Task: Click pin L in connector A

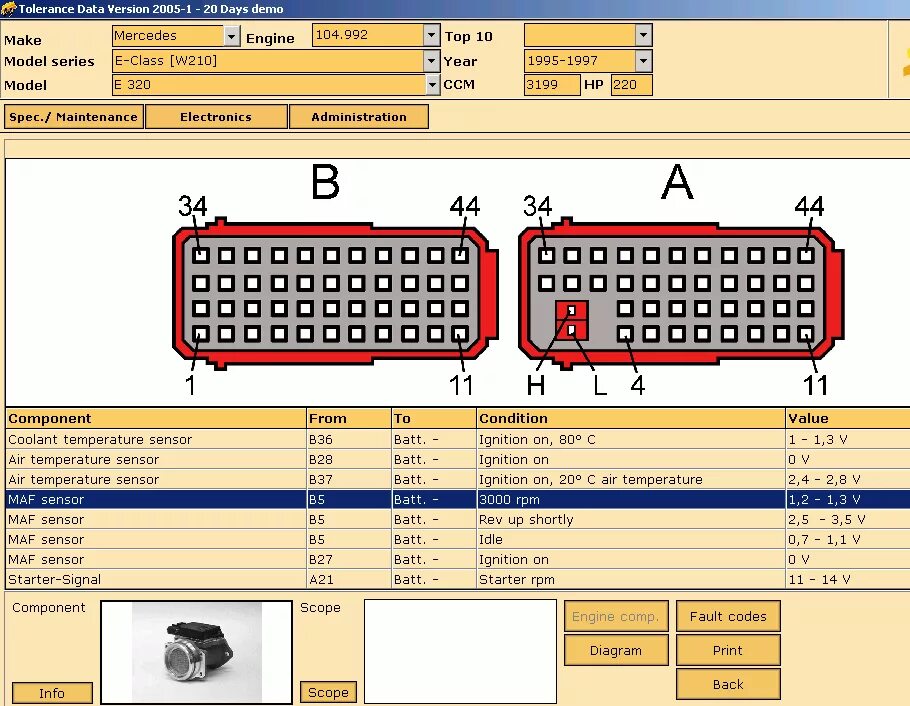Action: point(572,330)
